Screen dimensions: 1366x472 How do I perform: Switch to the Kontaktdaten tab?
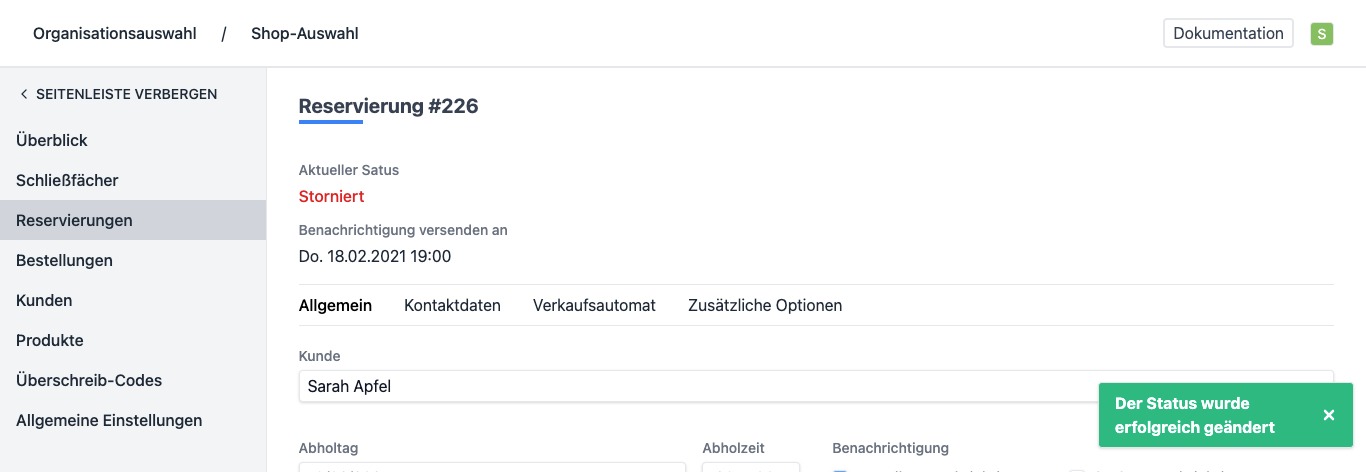tap(452, 305)
